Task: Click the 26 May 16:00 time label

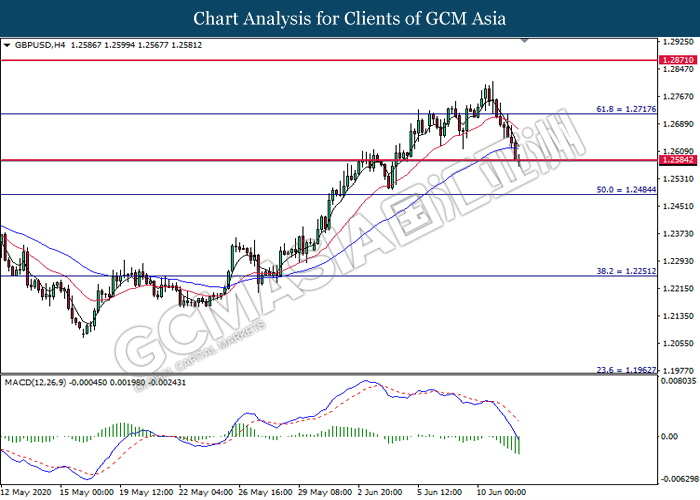Action: tap(265, 492)
